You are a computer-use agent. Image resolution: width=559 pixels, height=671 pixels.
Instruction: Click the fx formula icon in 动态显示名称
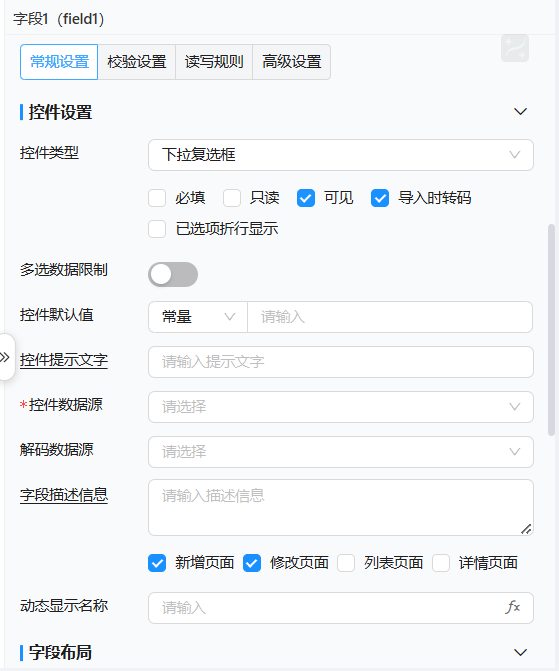pyautogui.click(x=513, y=607)
